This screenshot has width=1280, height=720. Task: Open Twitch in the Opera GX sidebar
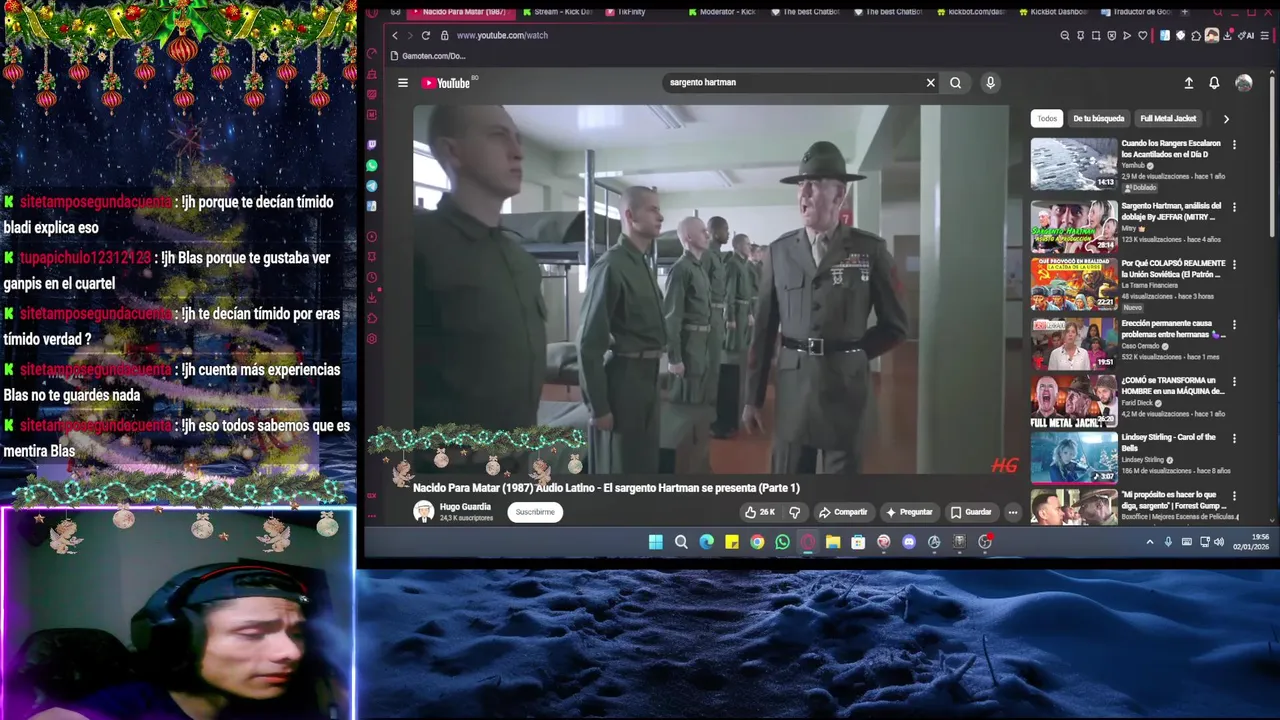tap(372, 145)
